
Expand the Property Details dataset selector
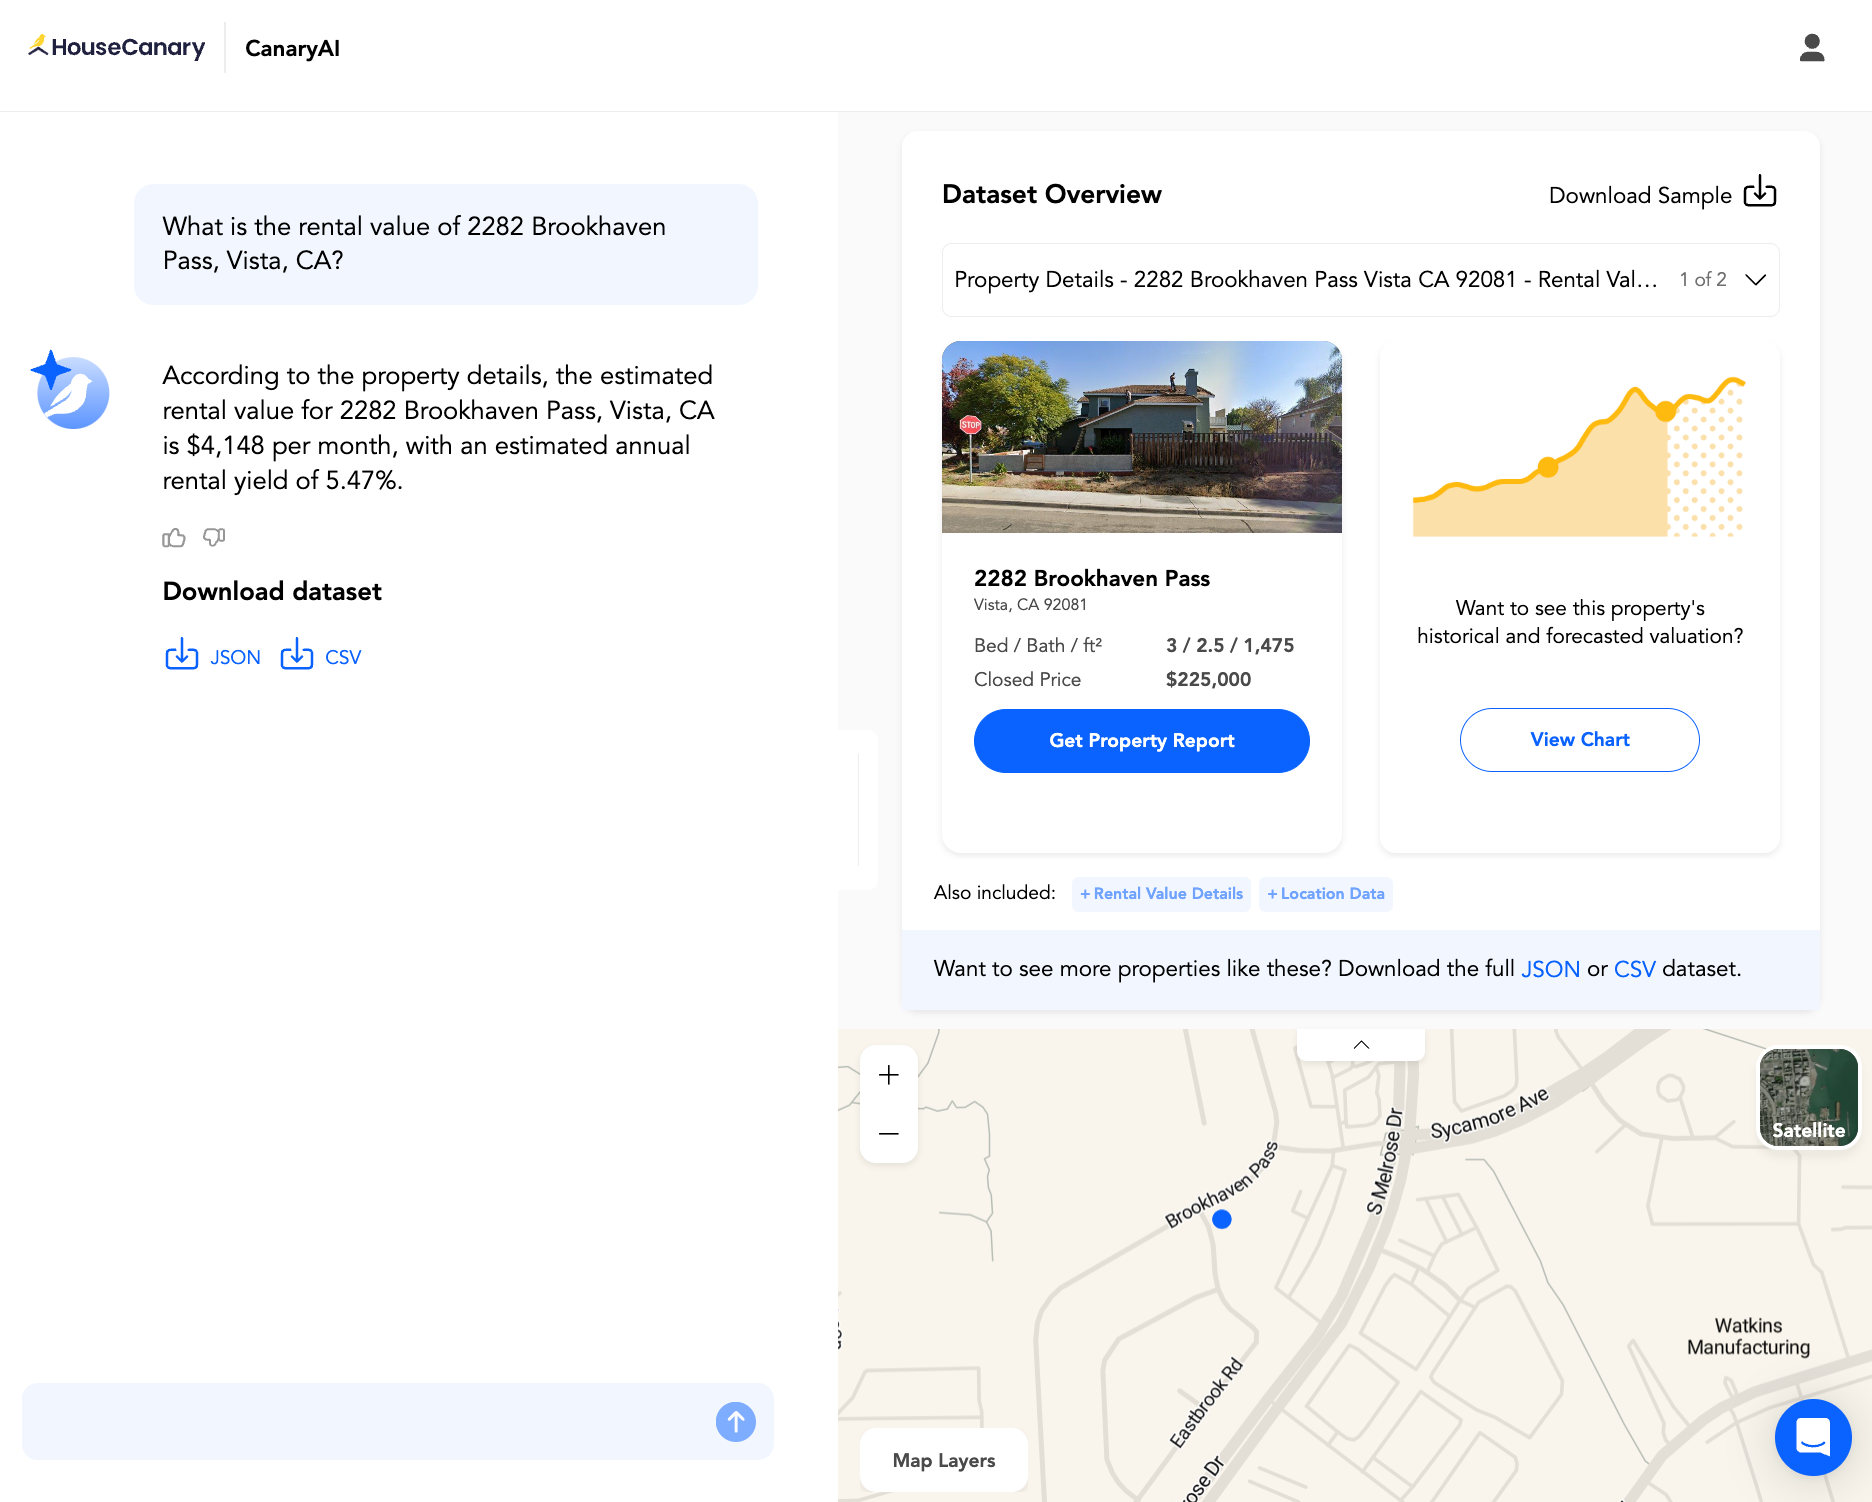[x=1756, y=280]
